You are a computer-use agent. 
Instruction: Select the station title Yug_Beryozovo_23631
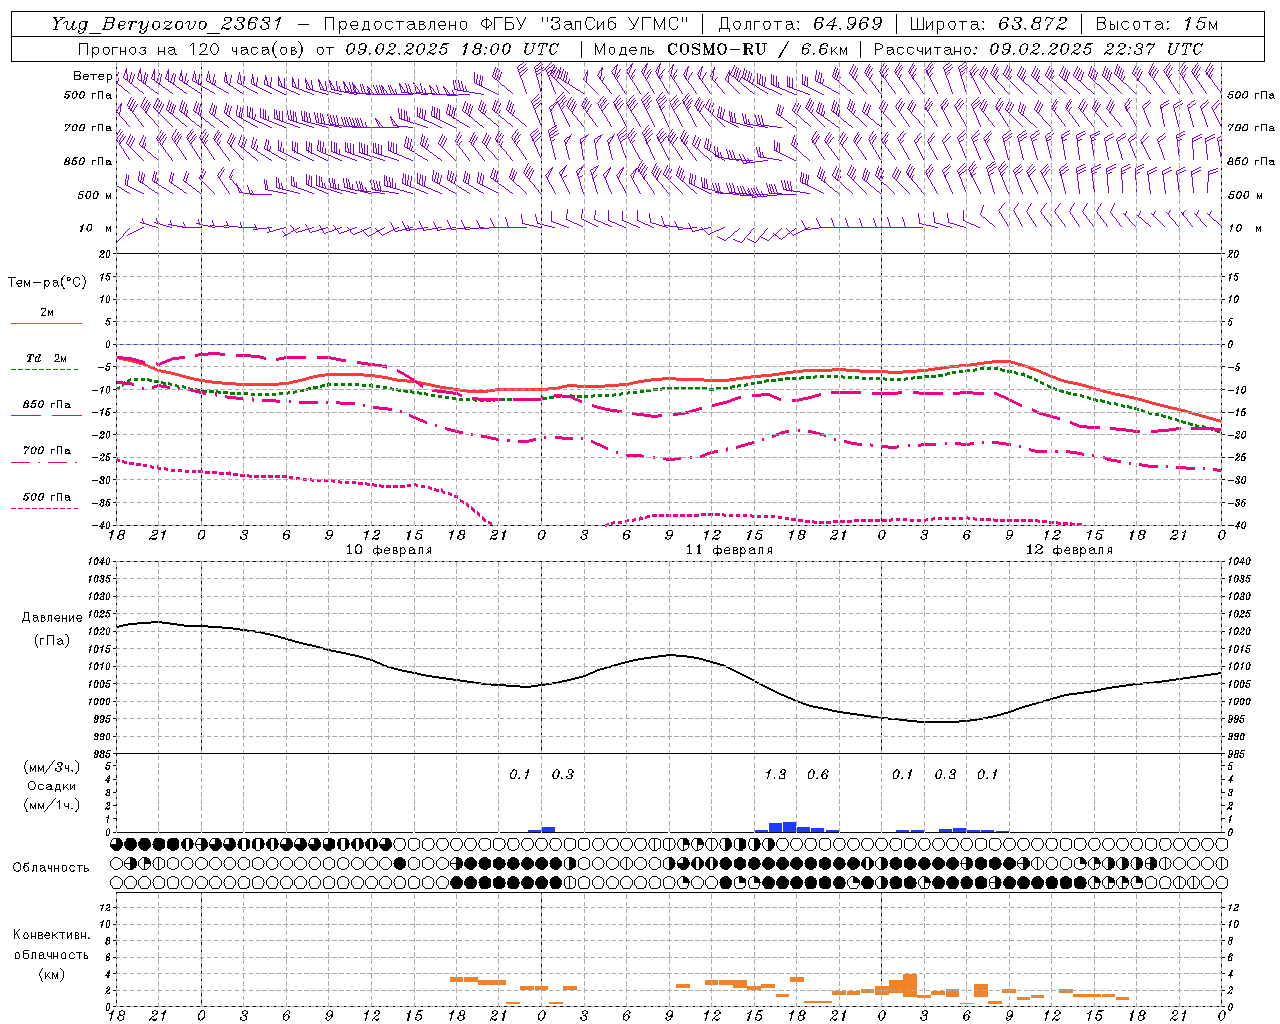[167, 24]
